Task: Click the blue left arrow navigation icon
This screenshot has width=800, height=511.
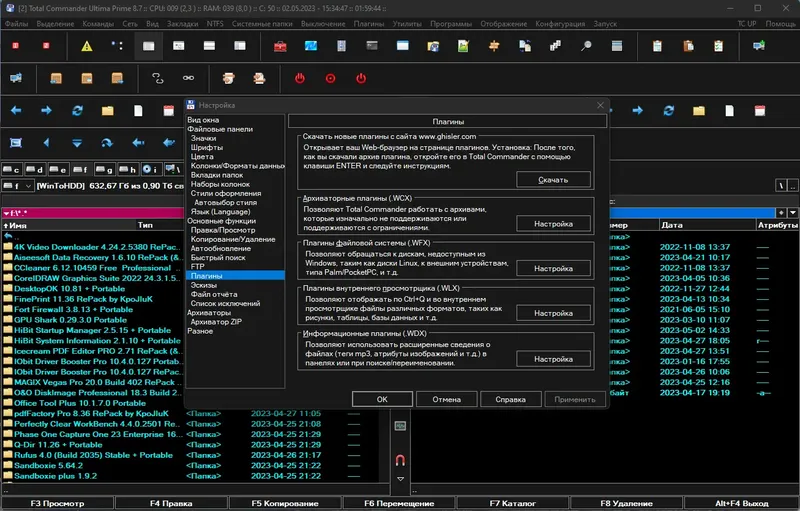Action: [16, 110]
